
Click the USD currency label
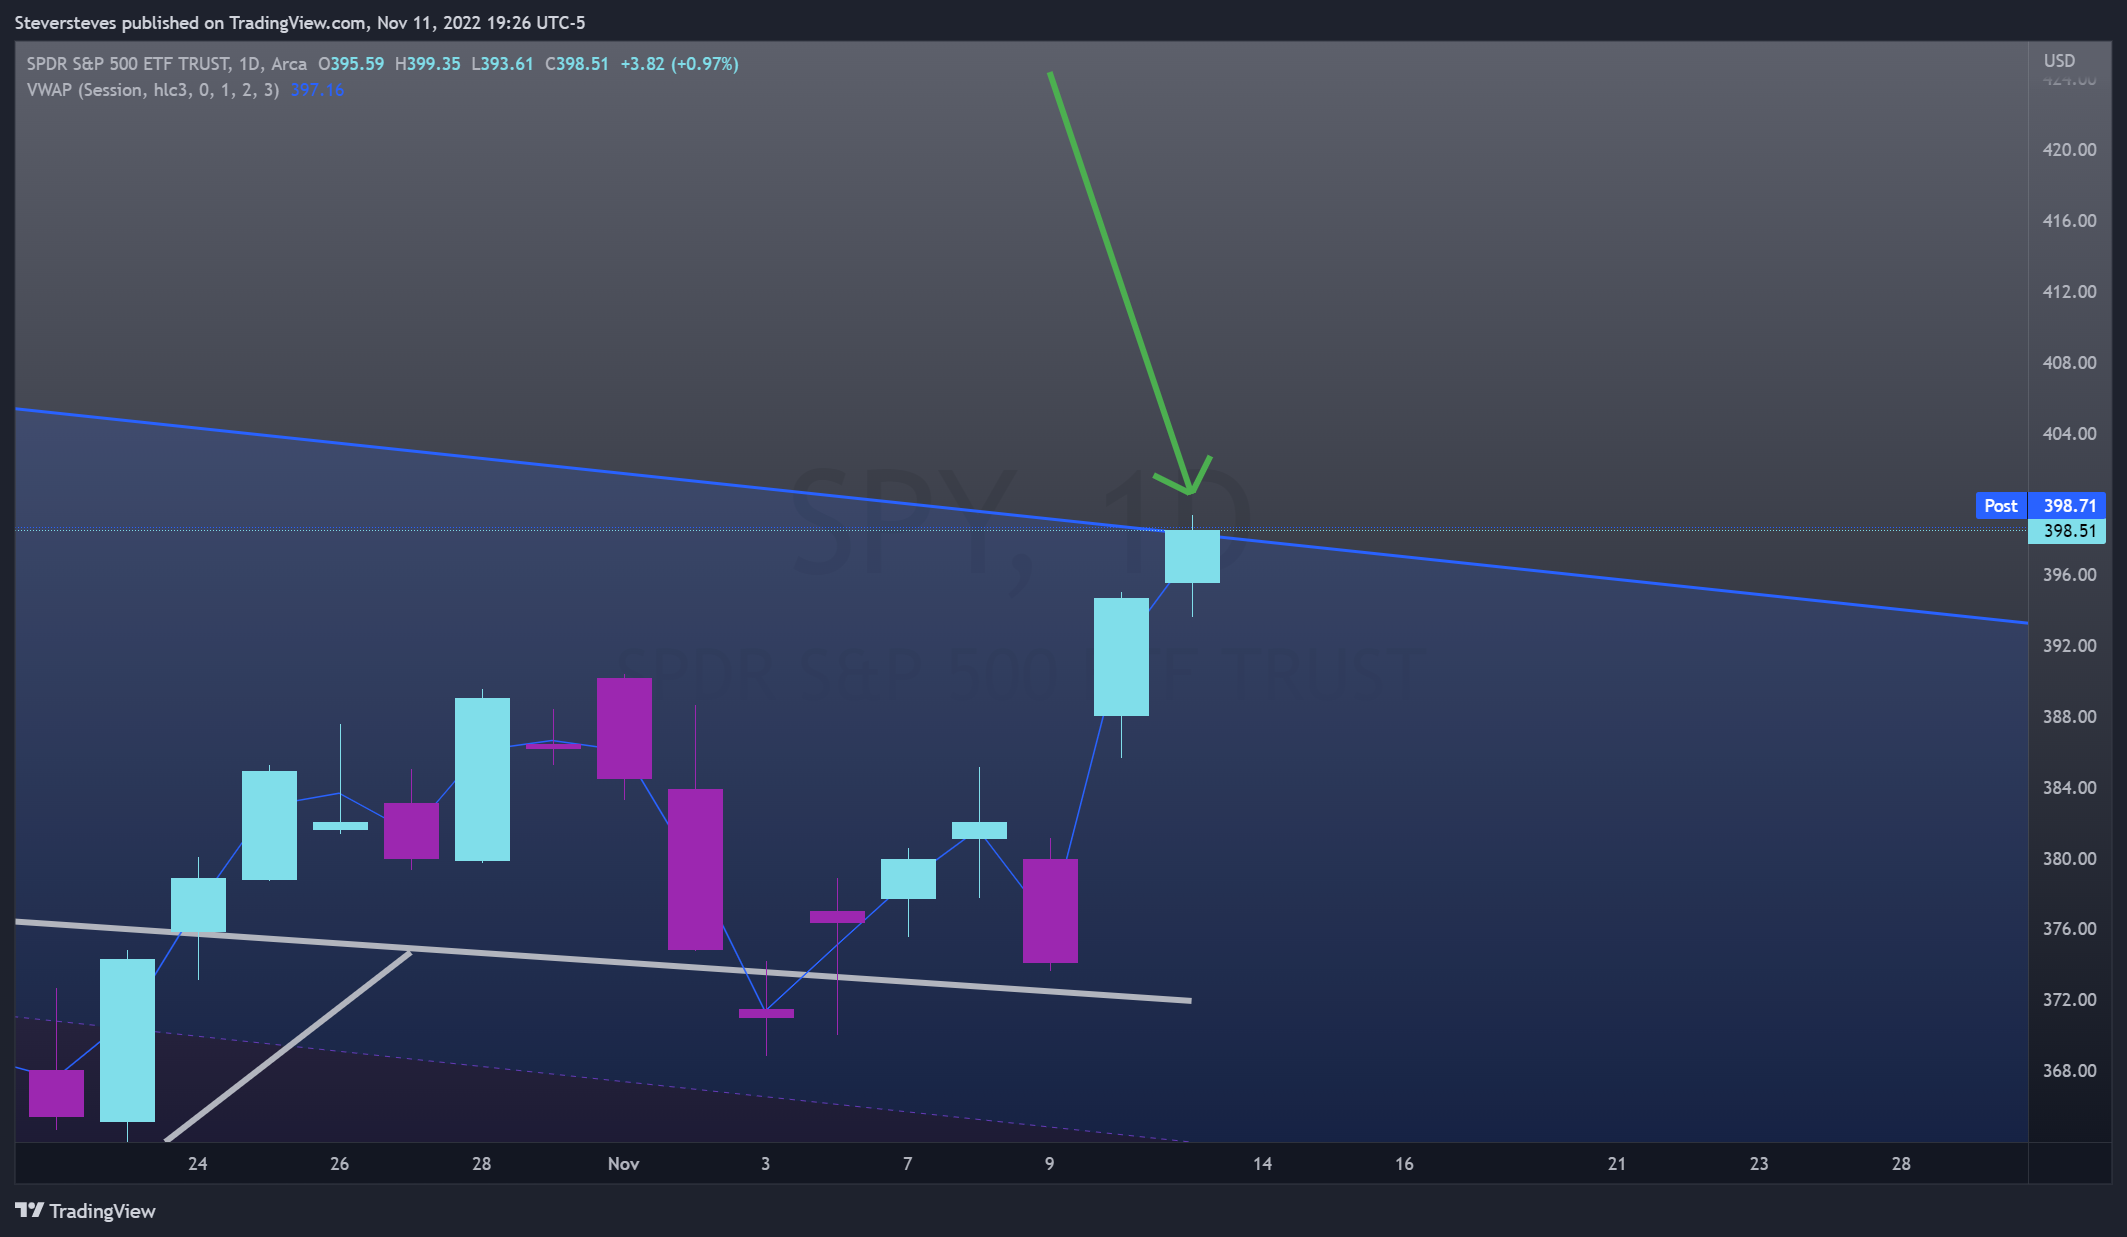click(x=2060, y=61)
